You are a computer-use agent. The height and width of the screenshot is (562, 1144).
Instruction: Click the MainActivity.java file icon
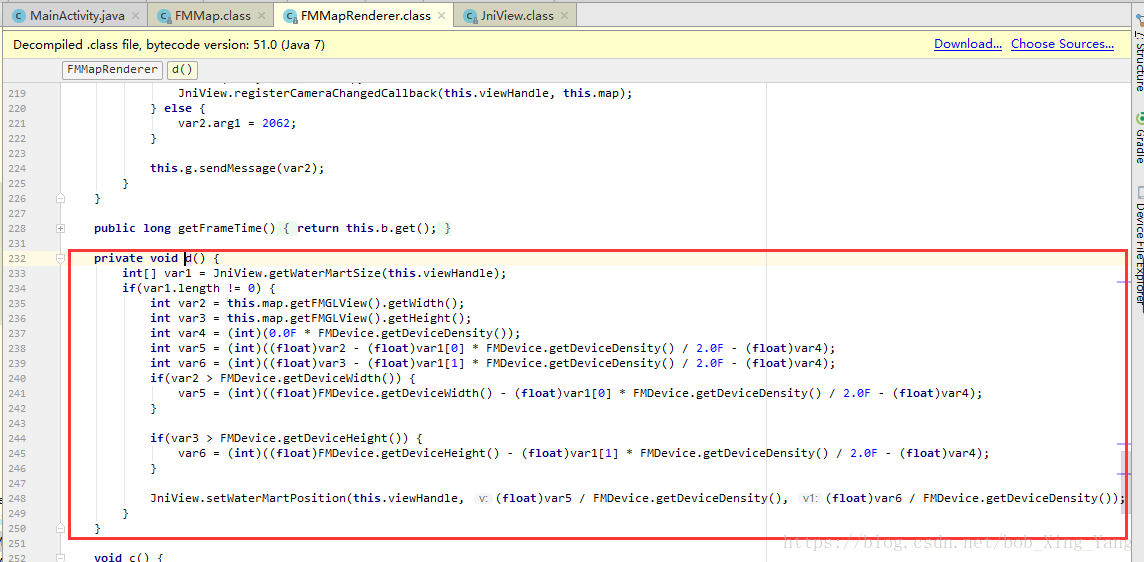[x=20, y=16]
